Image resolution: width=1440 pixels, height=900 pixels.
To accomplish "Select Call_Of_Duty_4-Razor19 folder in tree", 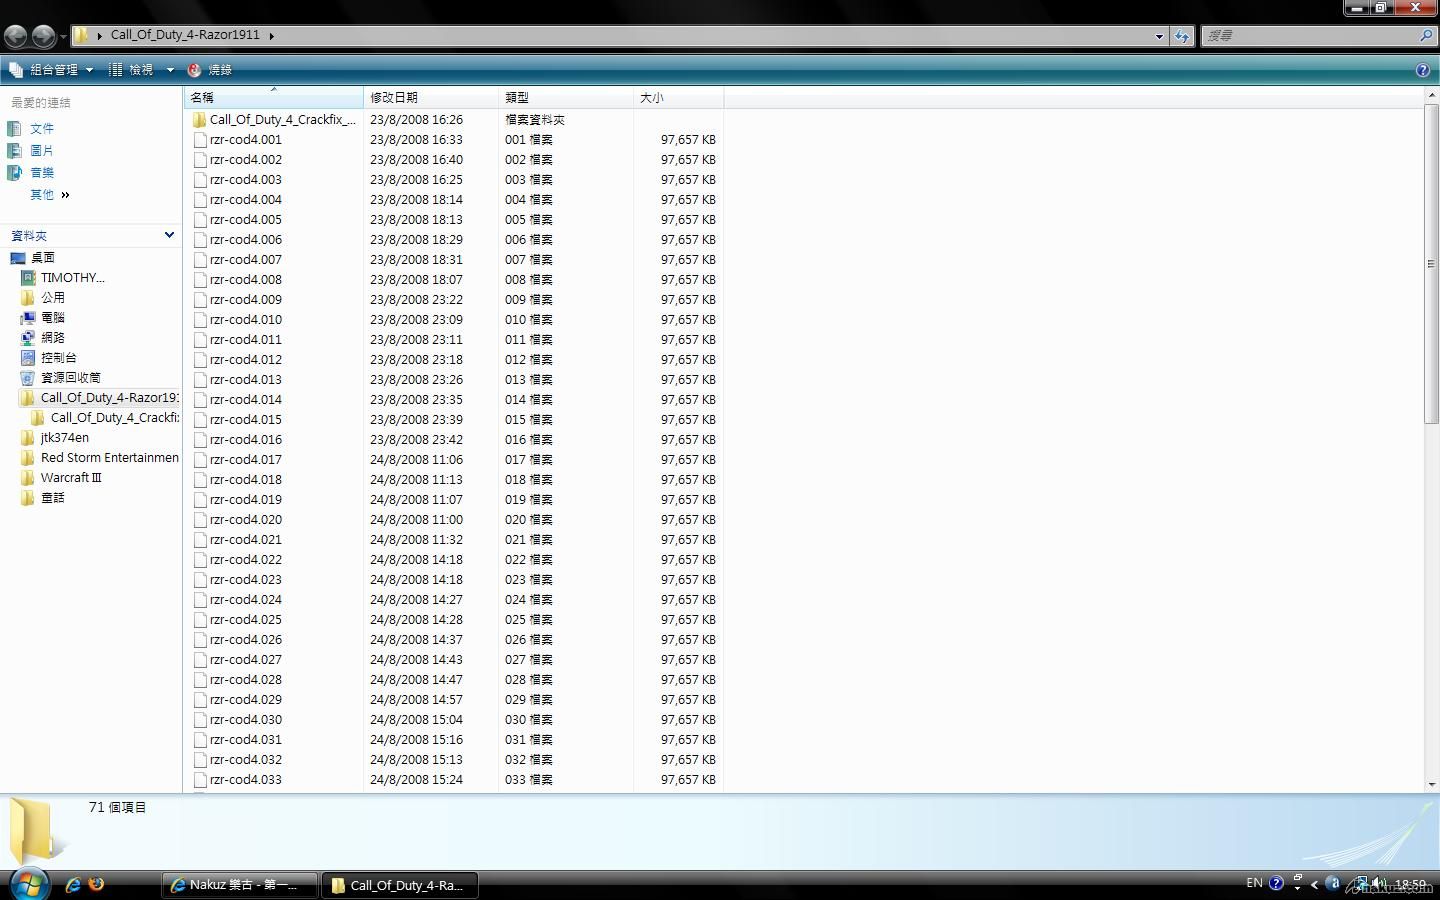I will 109,398.
